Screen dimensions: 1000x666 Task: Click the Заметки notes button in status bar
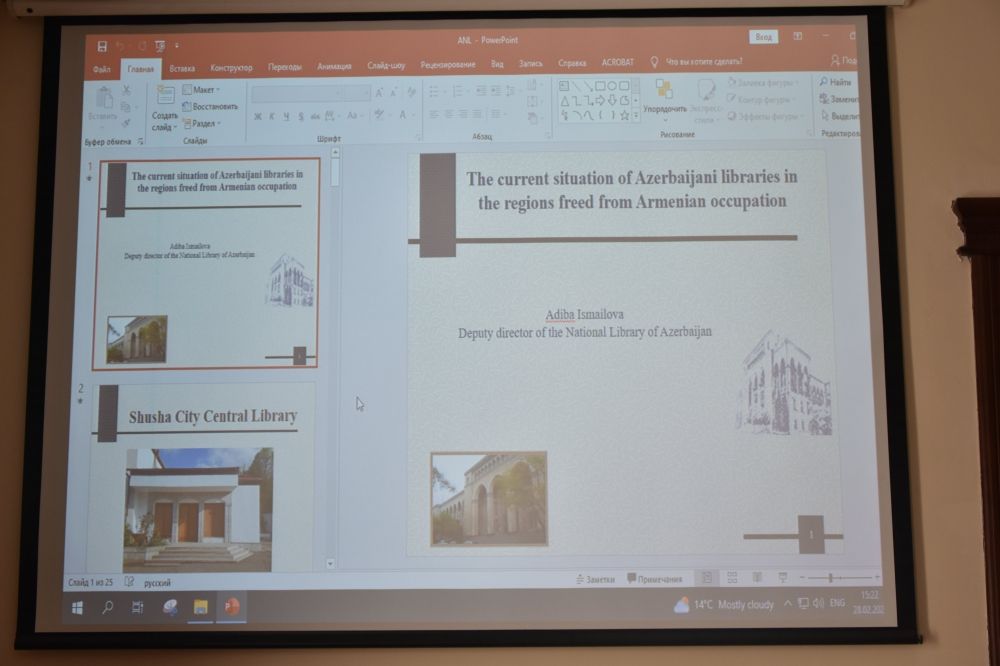click(595, 579)
